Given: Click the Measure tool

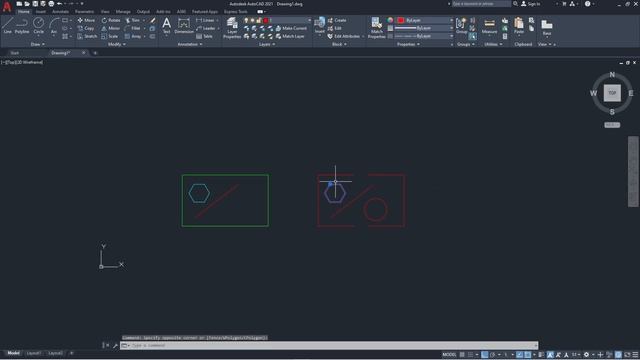Looking at the screenshot, I should [489, 26].
